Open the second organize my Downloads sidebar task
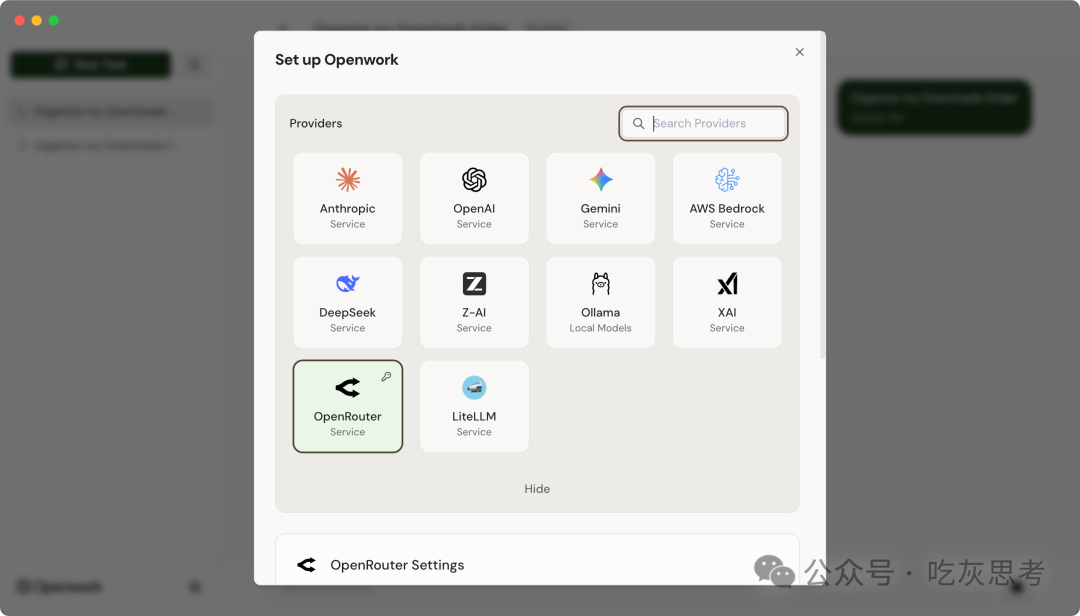The width and height of the screenshot is (1080, 616). 110,145
